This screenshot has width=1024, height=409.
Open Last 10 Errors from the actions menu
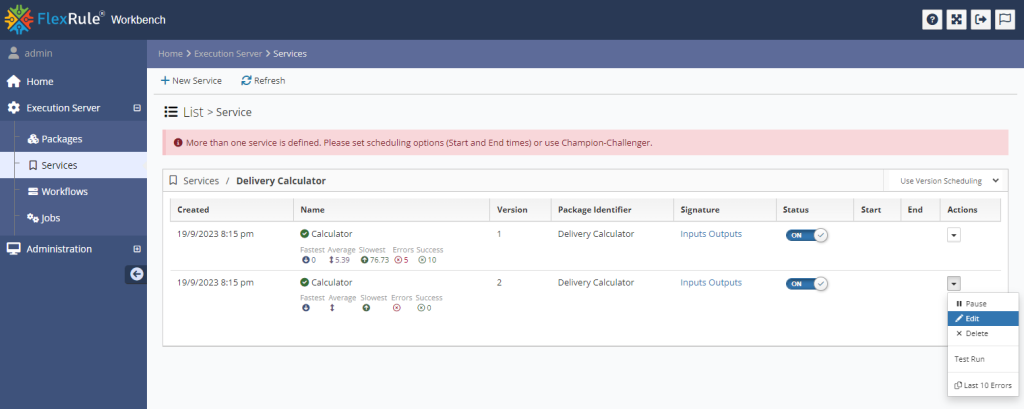click(983, 385)
